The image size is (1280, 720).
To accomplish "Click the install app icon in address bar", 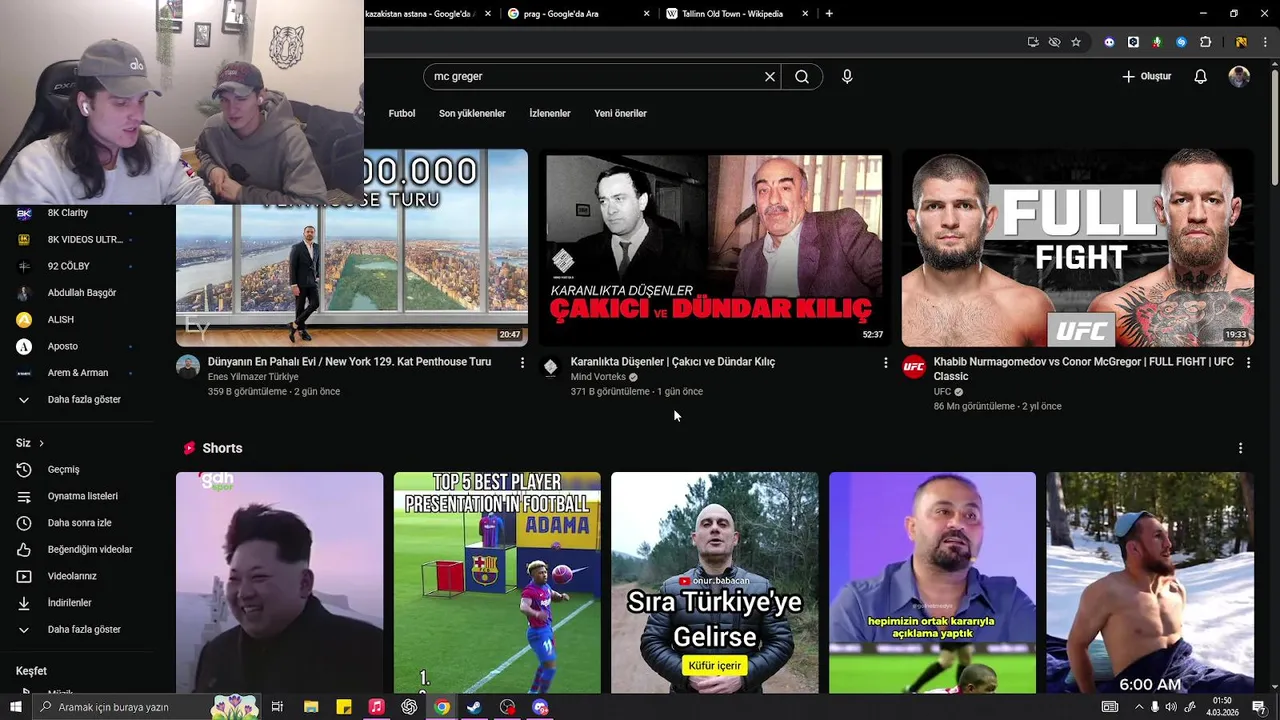I will (x=1033, y=42).
